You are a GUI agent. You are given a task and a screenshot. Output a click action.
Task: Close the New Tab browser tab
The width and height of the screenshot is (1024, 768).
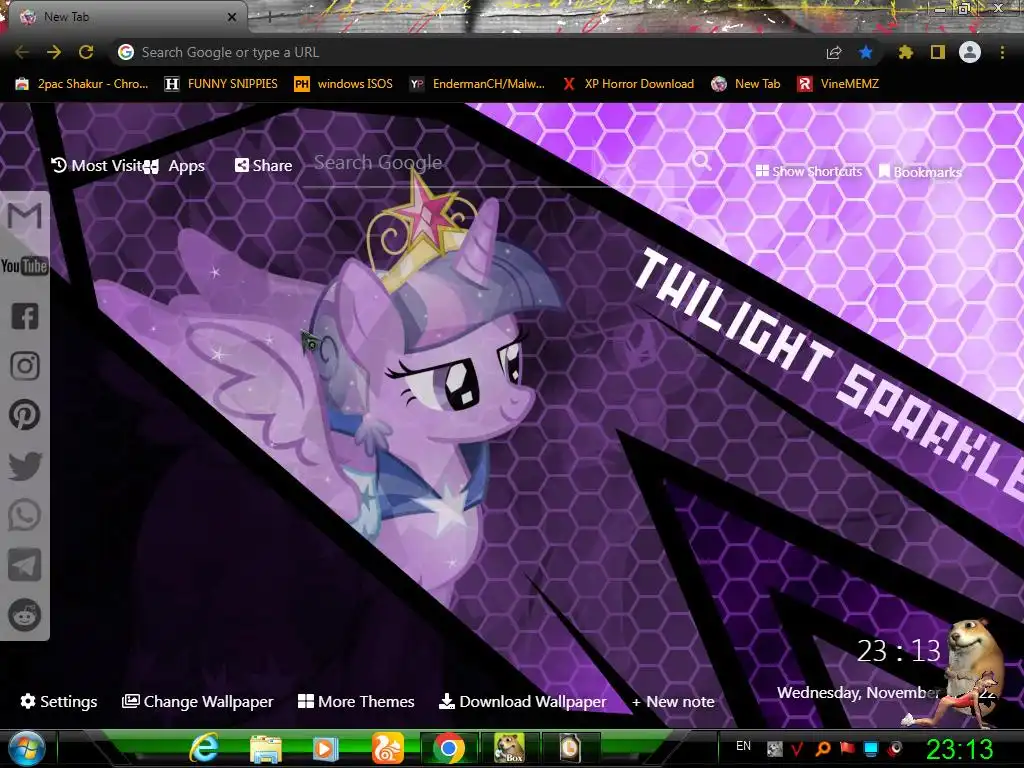coord(232,18)
